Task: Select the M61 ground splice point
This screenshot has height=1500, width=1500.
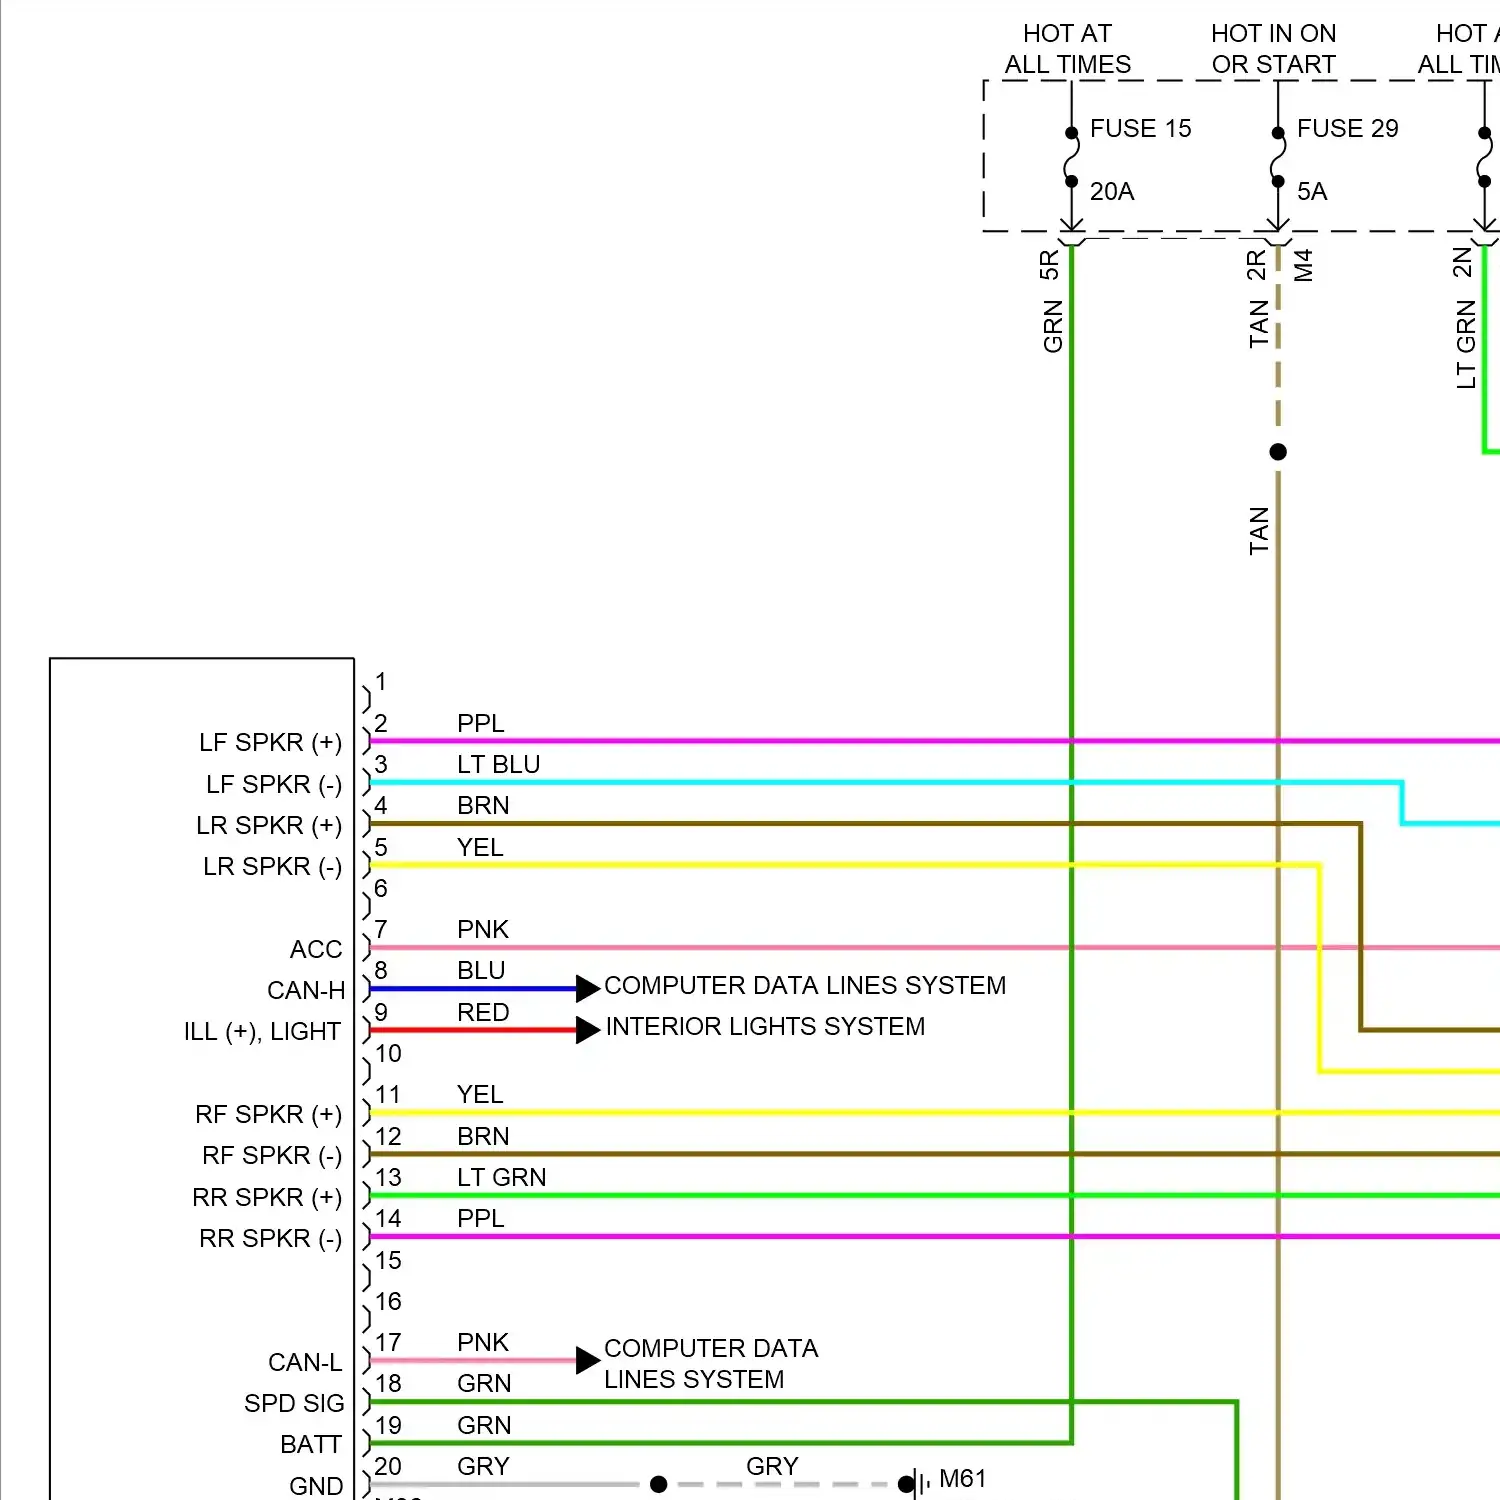Action: (x=915, y=1483)
